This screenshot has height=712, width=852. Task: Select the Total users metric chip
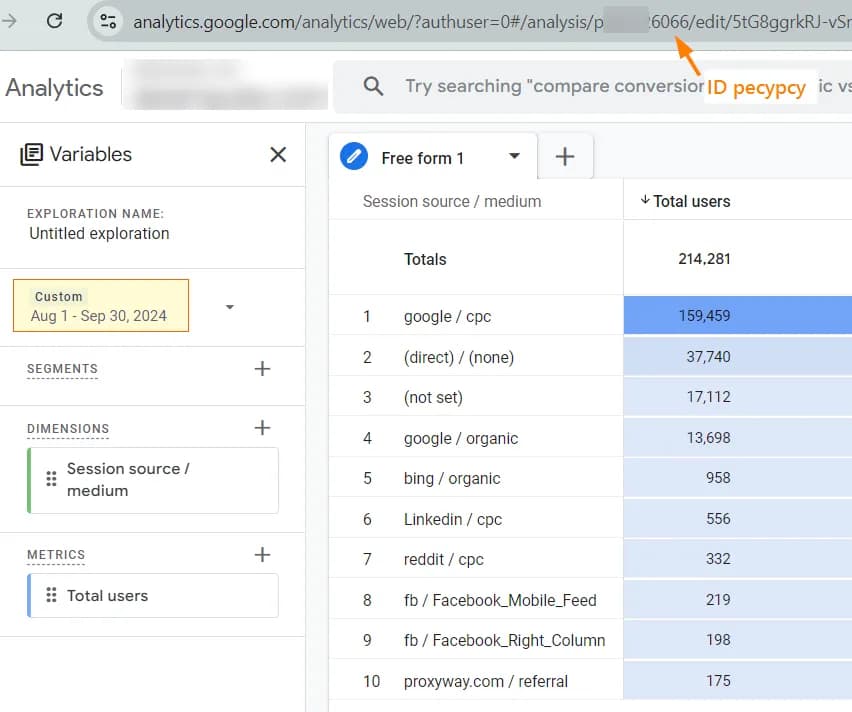153,596
